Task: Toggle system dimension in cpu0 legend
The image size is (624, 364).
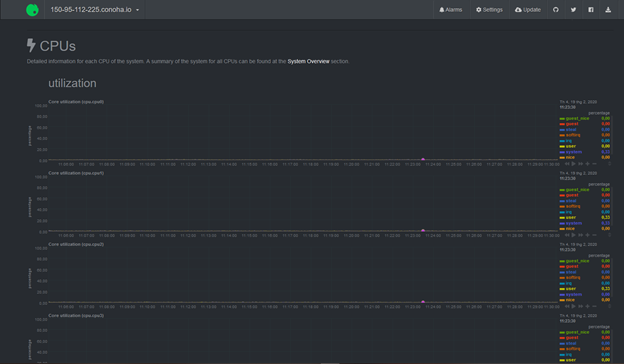Action: (x=571, y=152)
